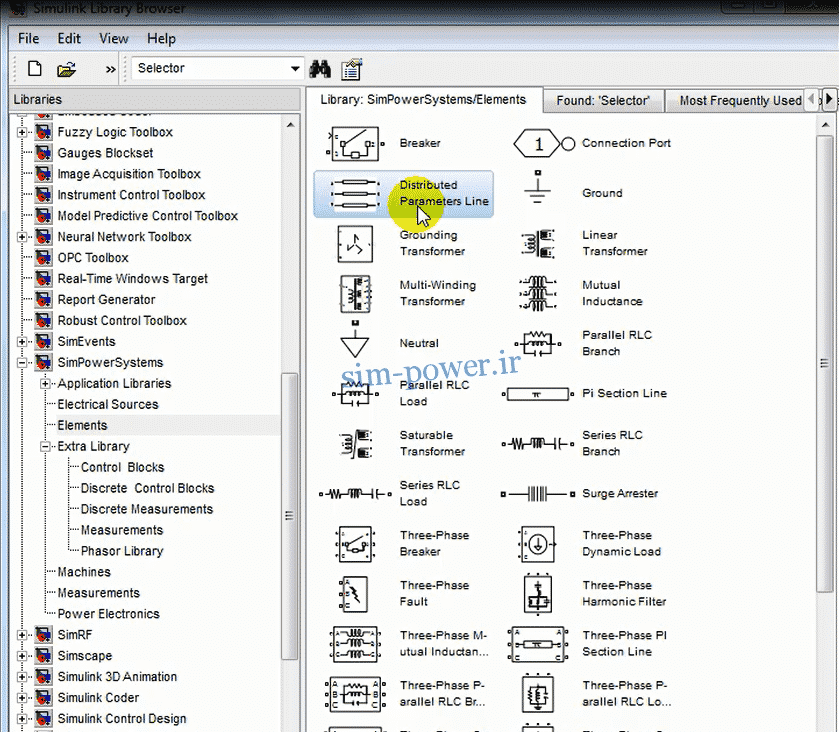The width and height of the screenshot is (839, 732).
Task: Select the Mutual Inductance block icon
Action: 538,293
